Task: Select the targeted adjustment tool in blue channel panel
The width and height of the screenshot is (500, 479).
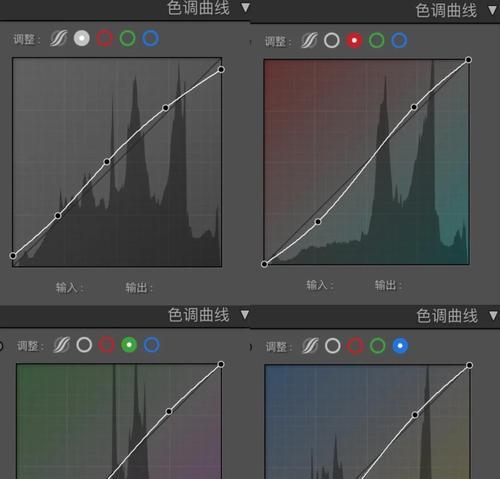Action: 310,346
